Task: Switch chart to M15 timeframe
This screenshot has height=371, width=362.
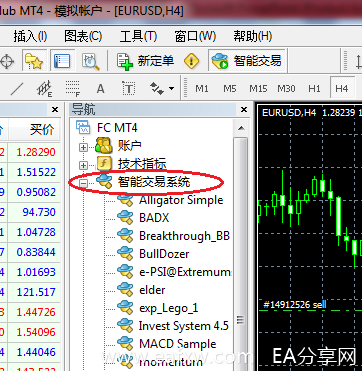Action: [258, 89]
